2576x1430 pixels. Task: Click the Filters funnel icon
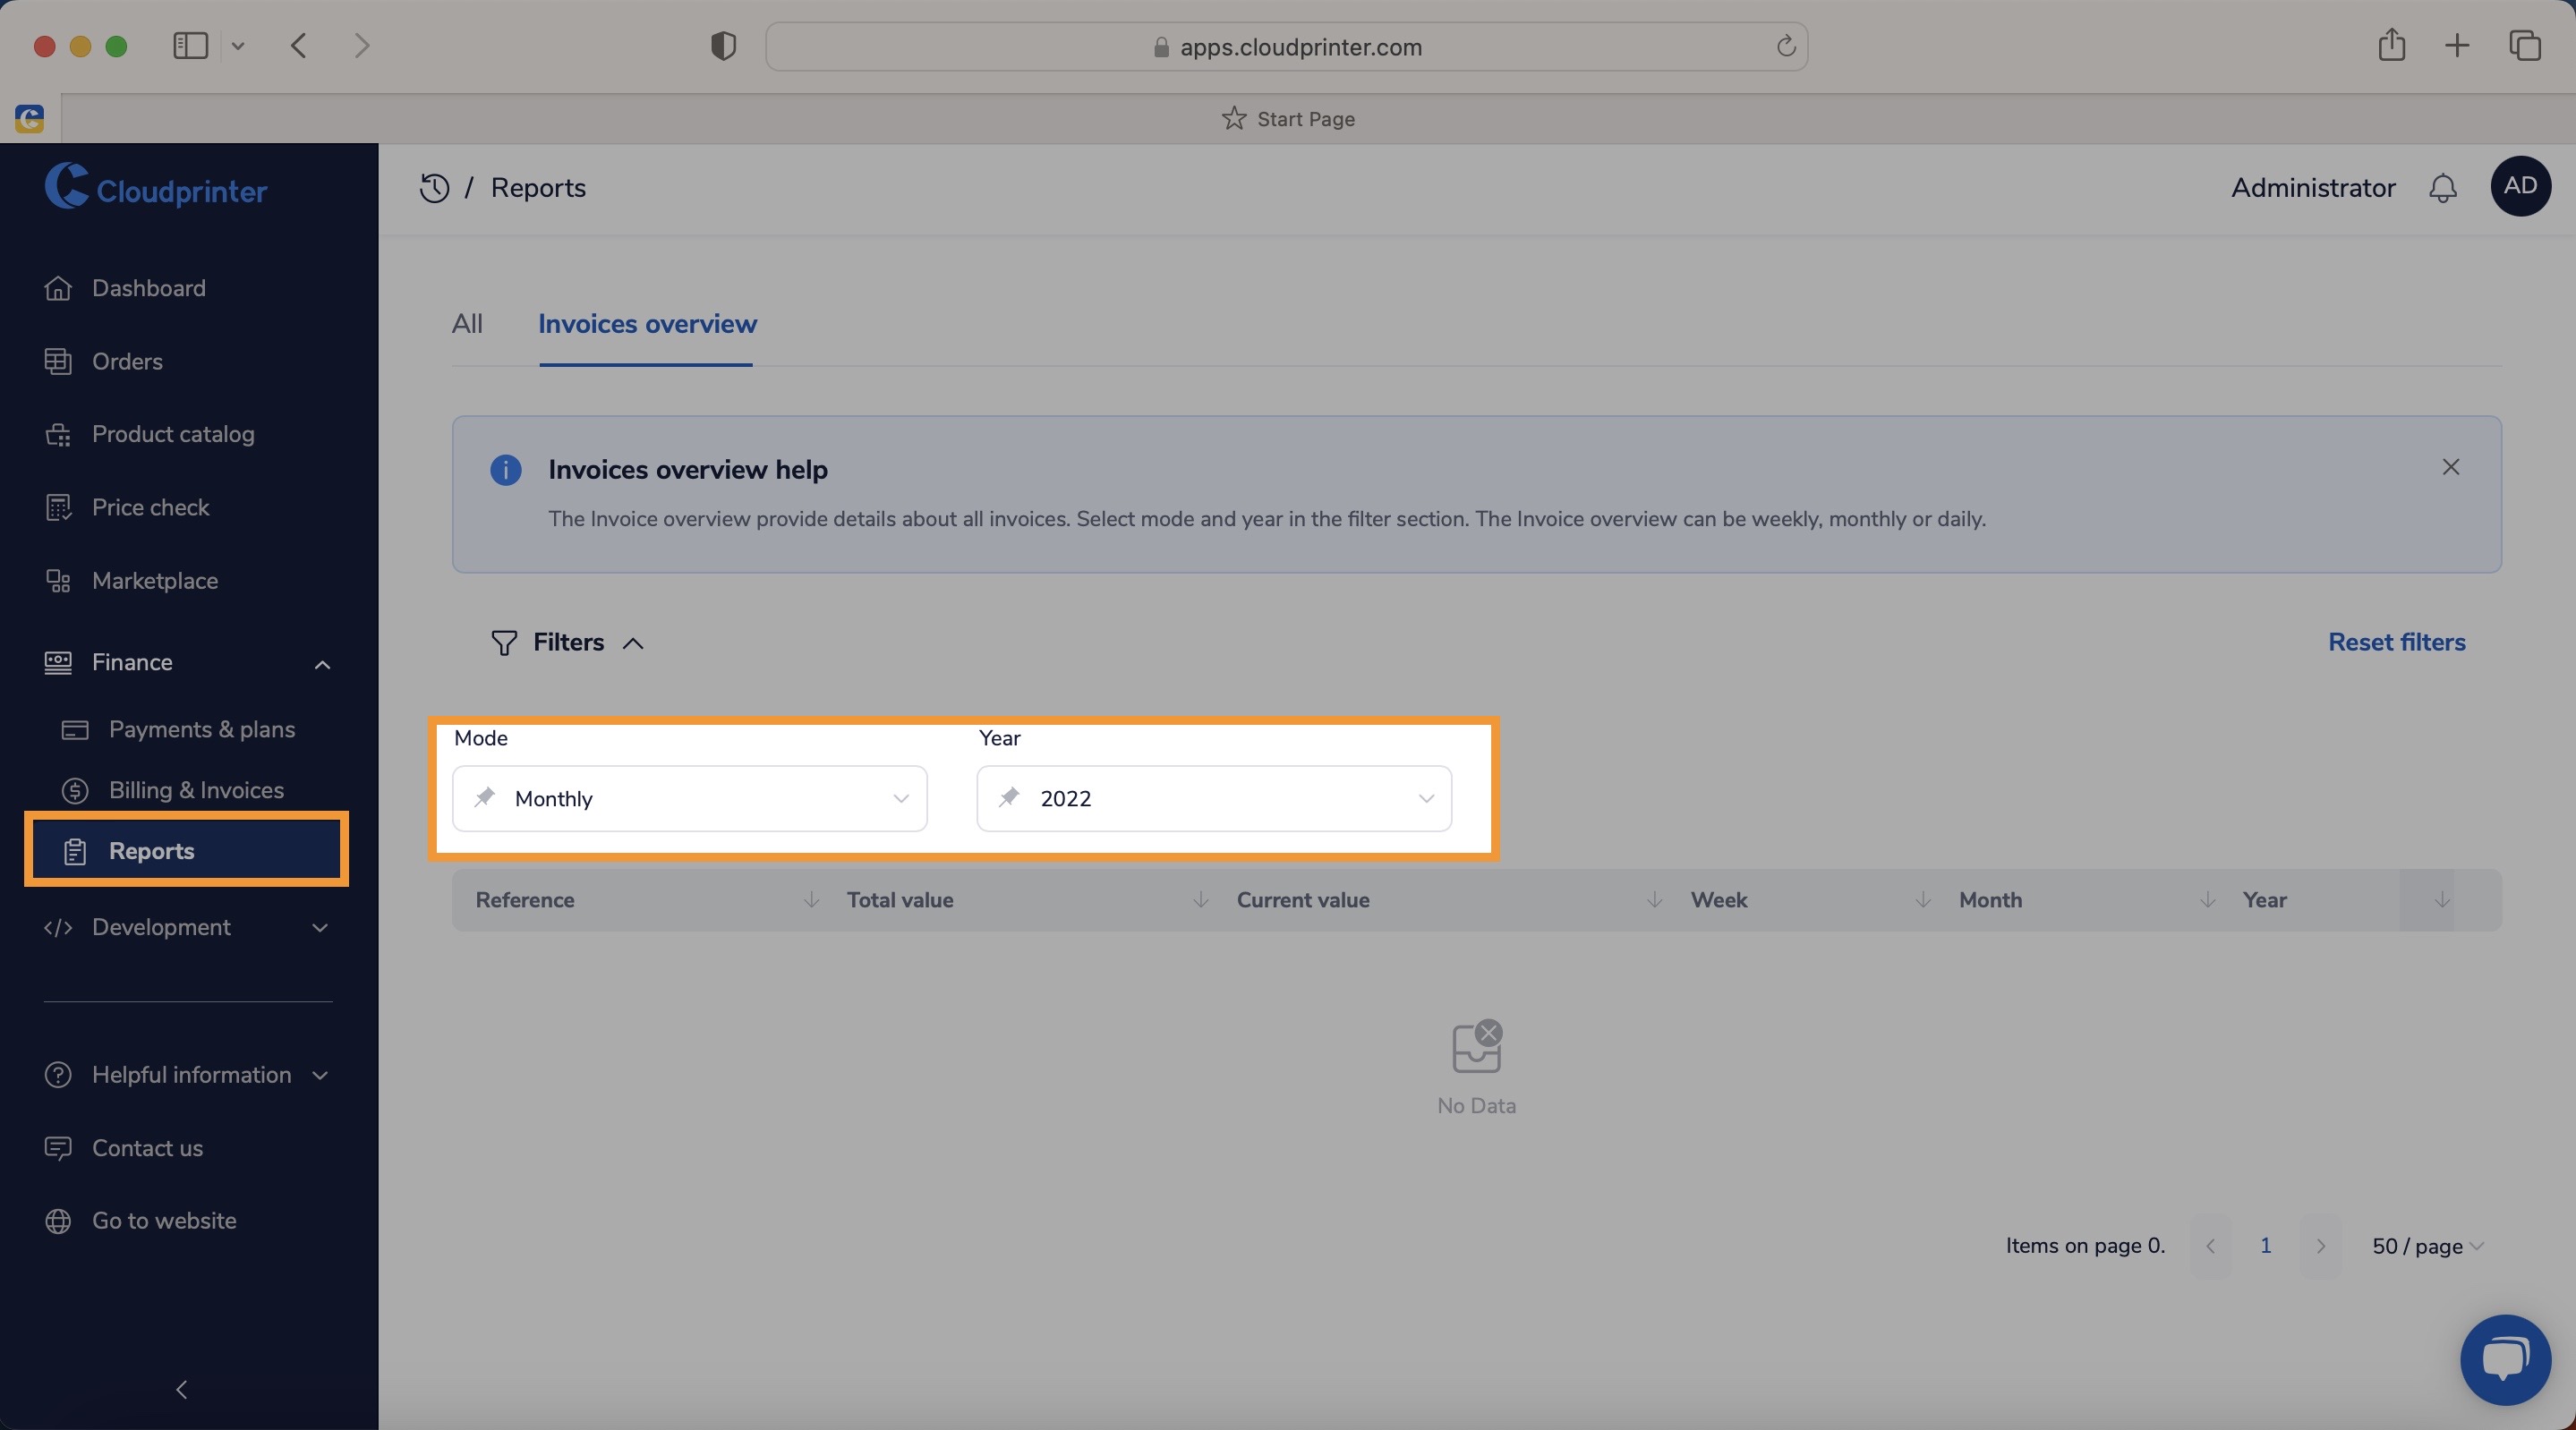[504, 642]
